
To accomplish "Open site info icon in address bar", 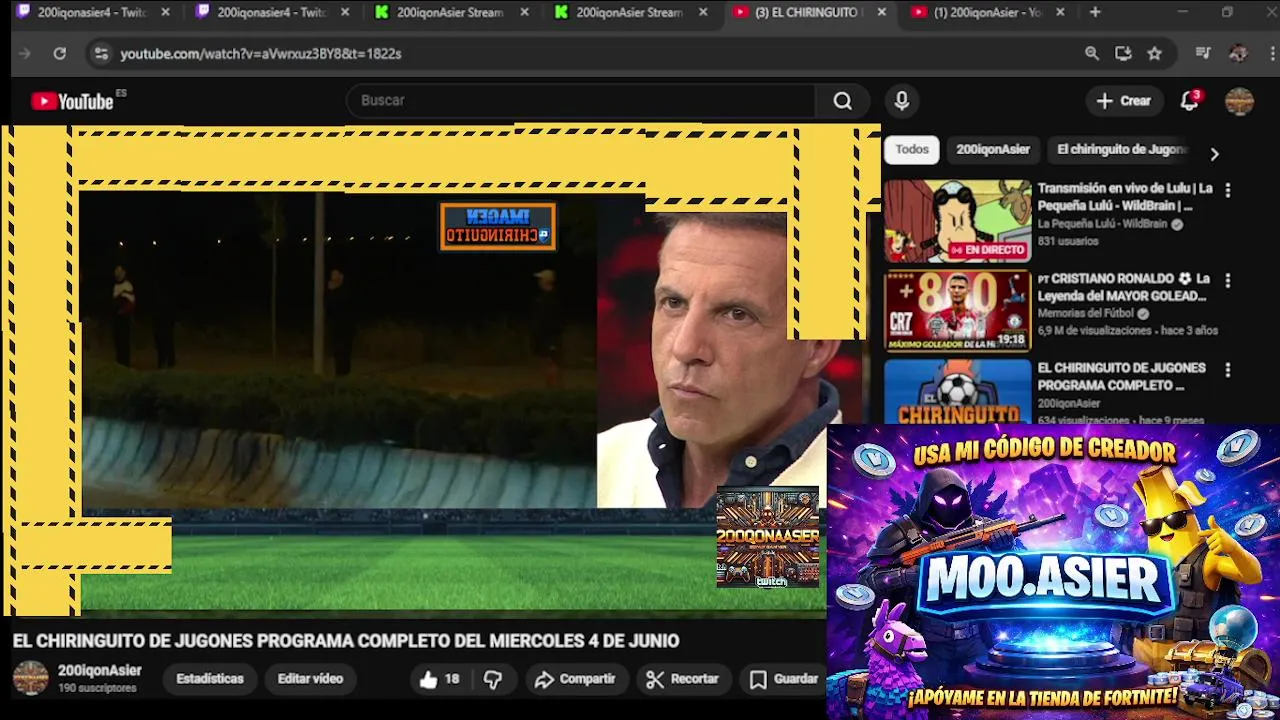I will pyautogui.click(x=100, y=54).
